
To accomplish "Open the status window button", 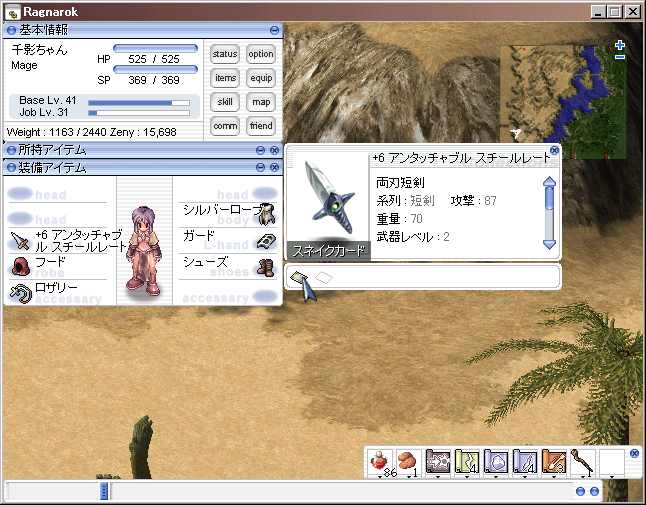I will tap(225, 54).
